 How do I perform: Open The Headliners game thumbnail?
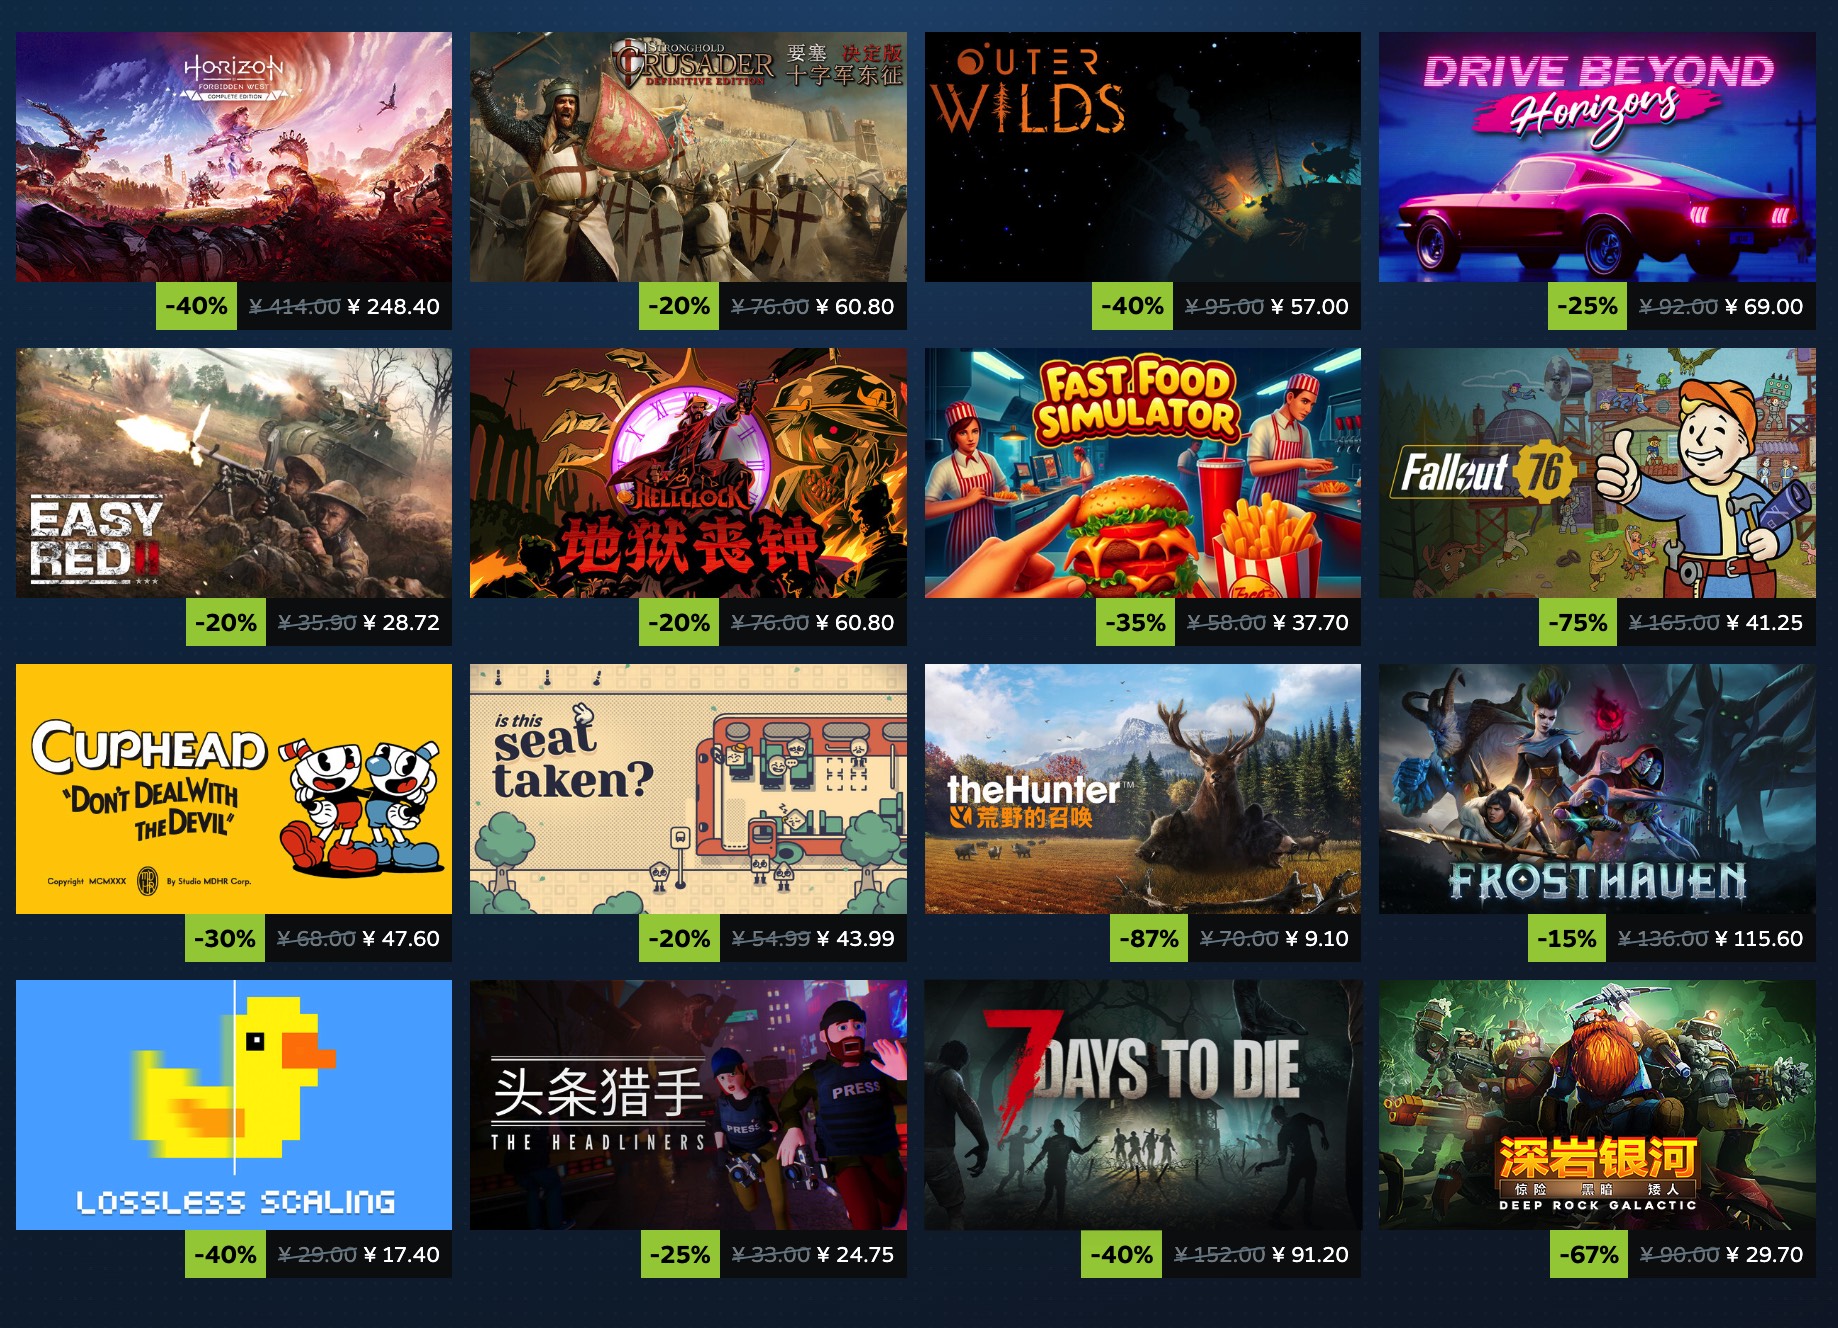click(x=688, y=1105)
